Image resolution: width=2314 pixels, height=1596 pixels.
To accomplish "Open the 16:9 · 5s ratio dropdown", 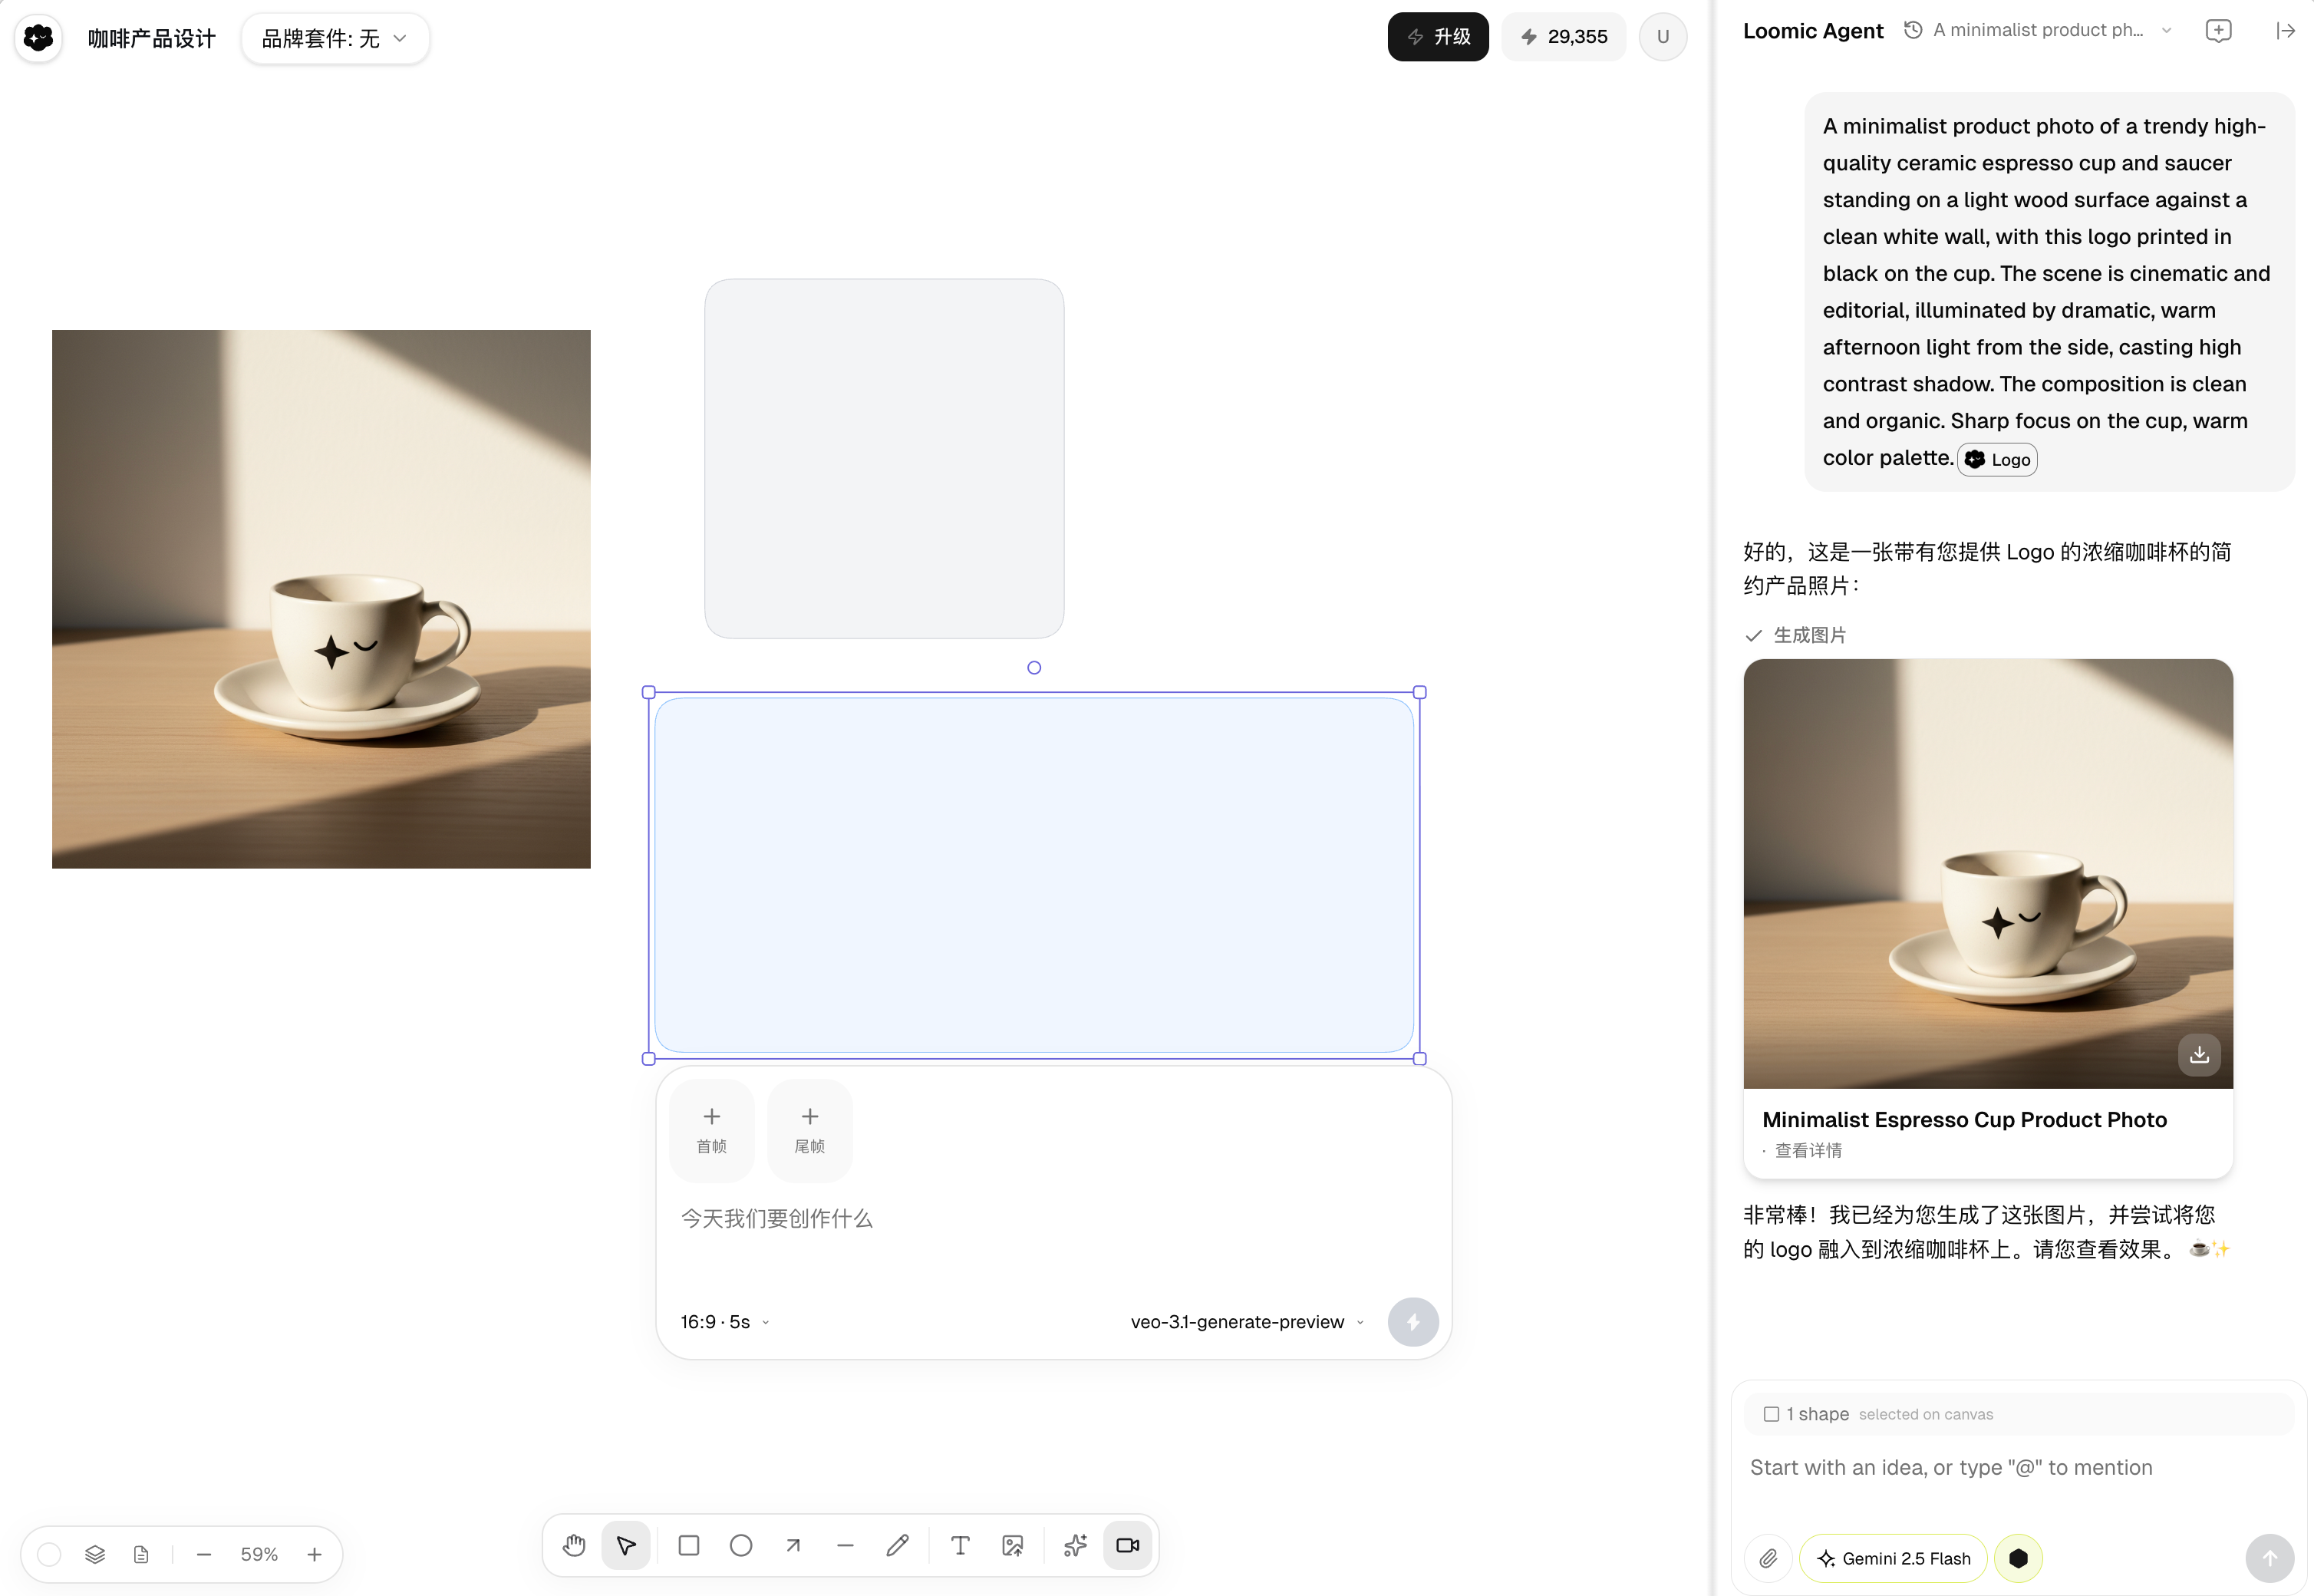I will point(724,1322).
